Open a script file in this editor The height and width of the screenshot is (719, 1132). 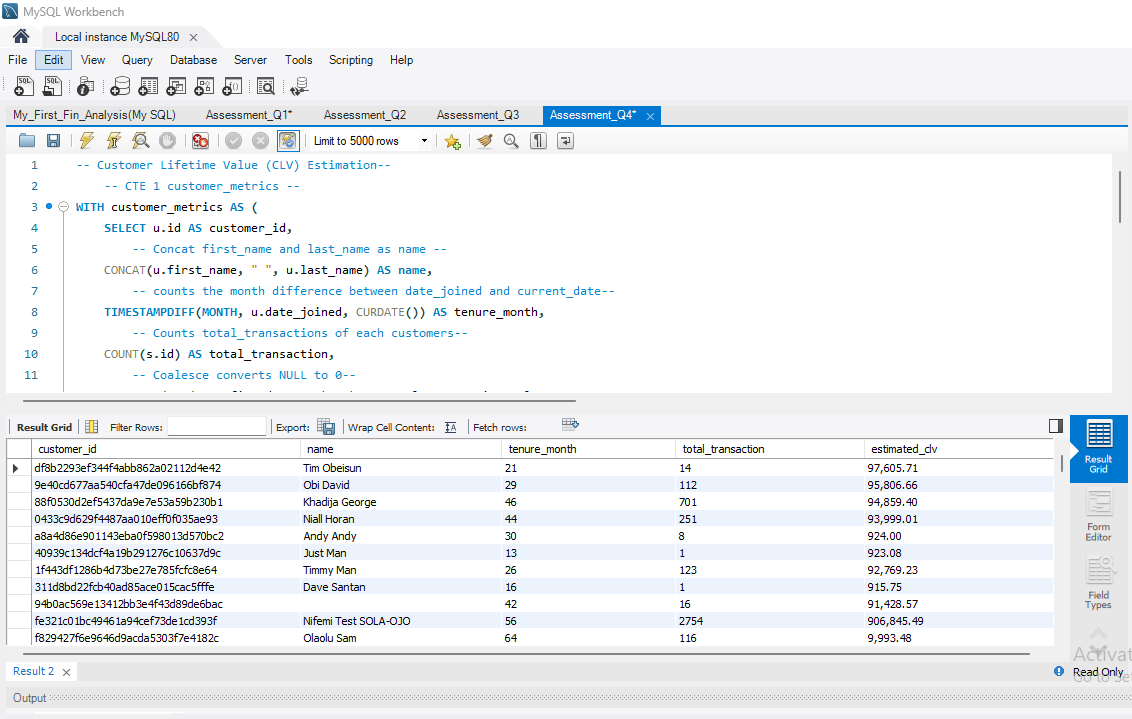27,141
